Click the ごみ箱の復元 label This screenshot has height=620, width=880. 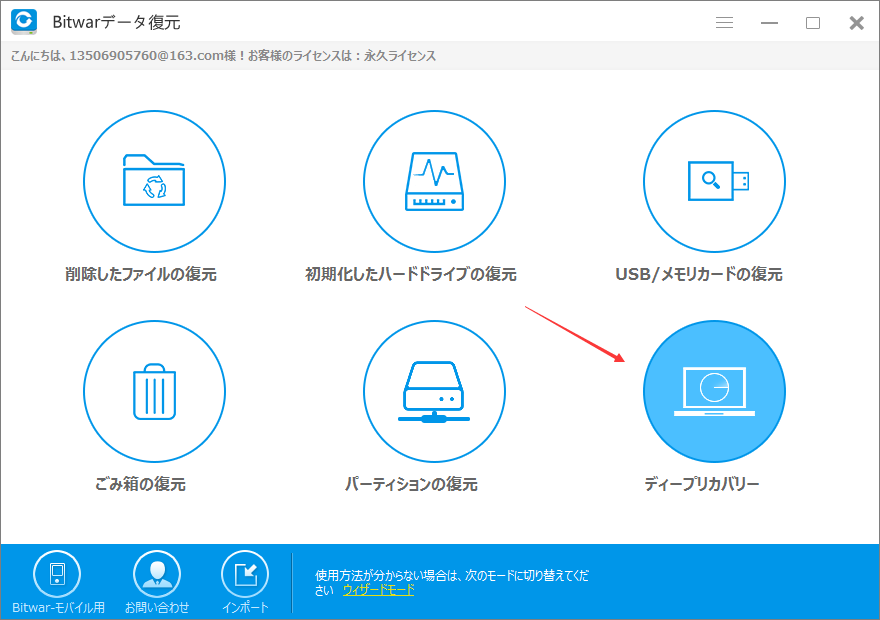pyautogui.click(x=140, y=484)
